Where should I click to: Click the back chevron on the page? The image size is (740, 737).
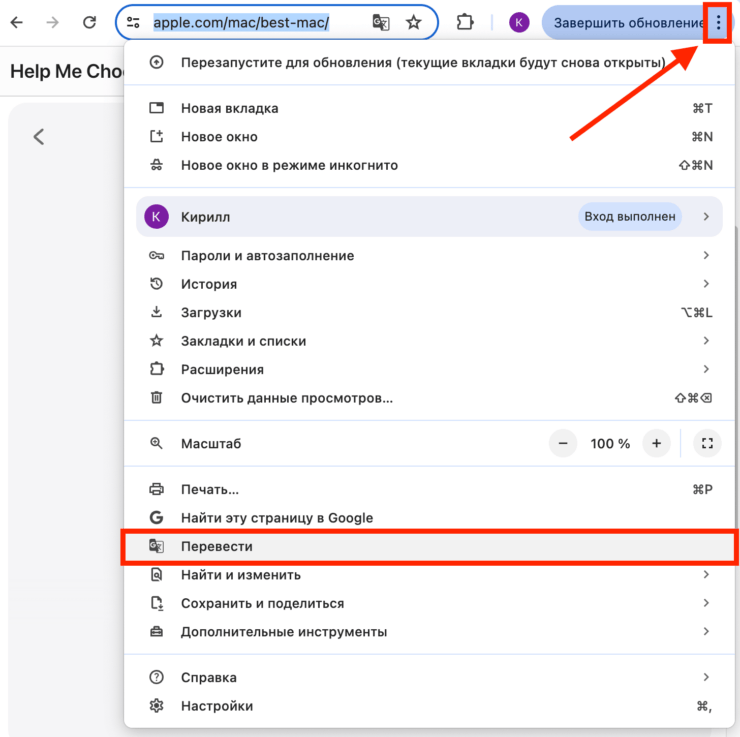pos(39,137)
